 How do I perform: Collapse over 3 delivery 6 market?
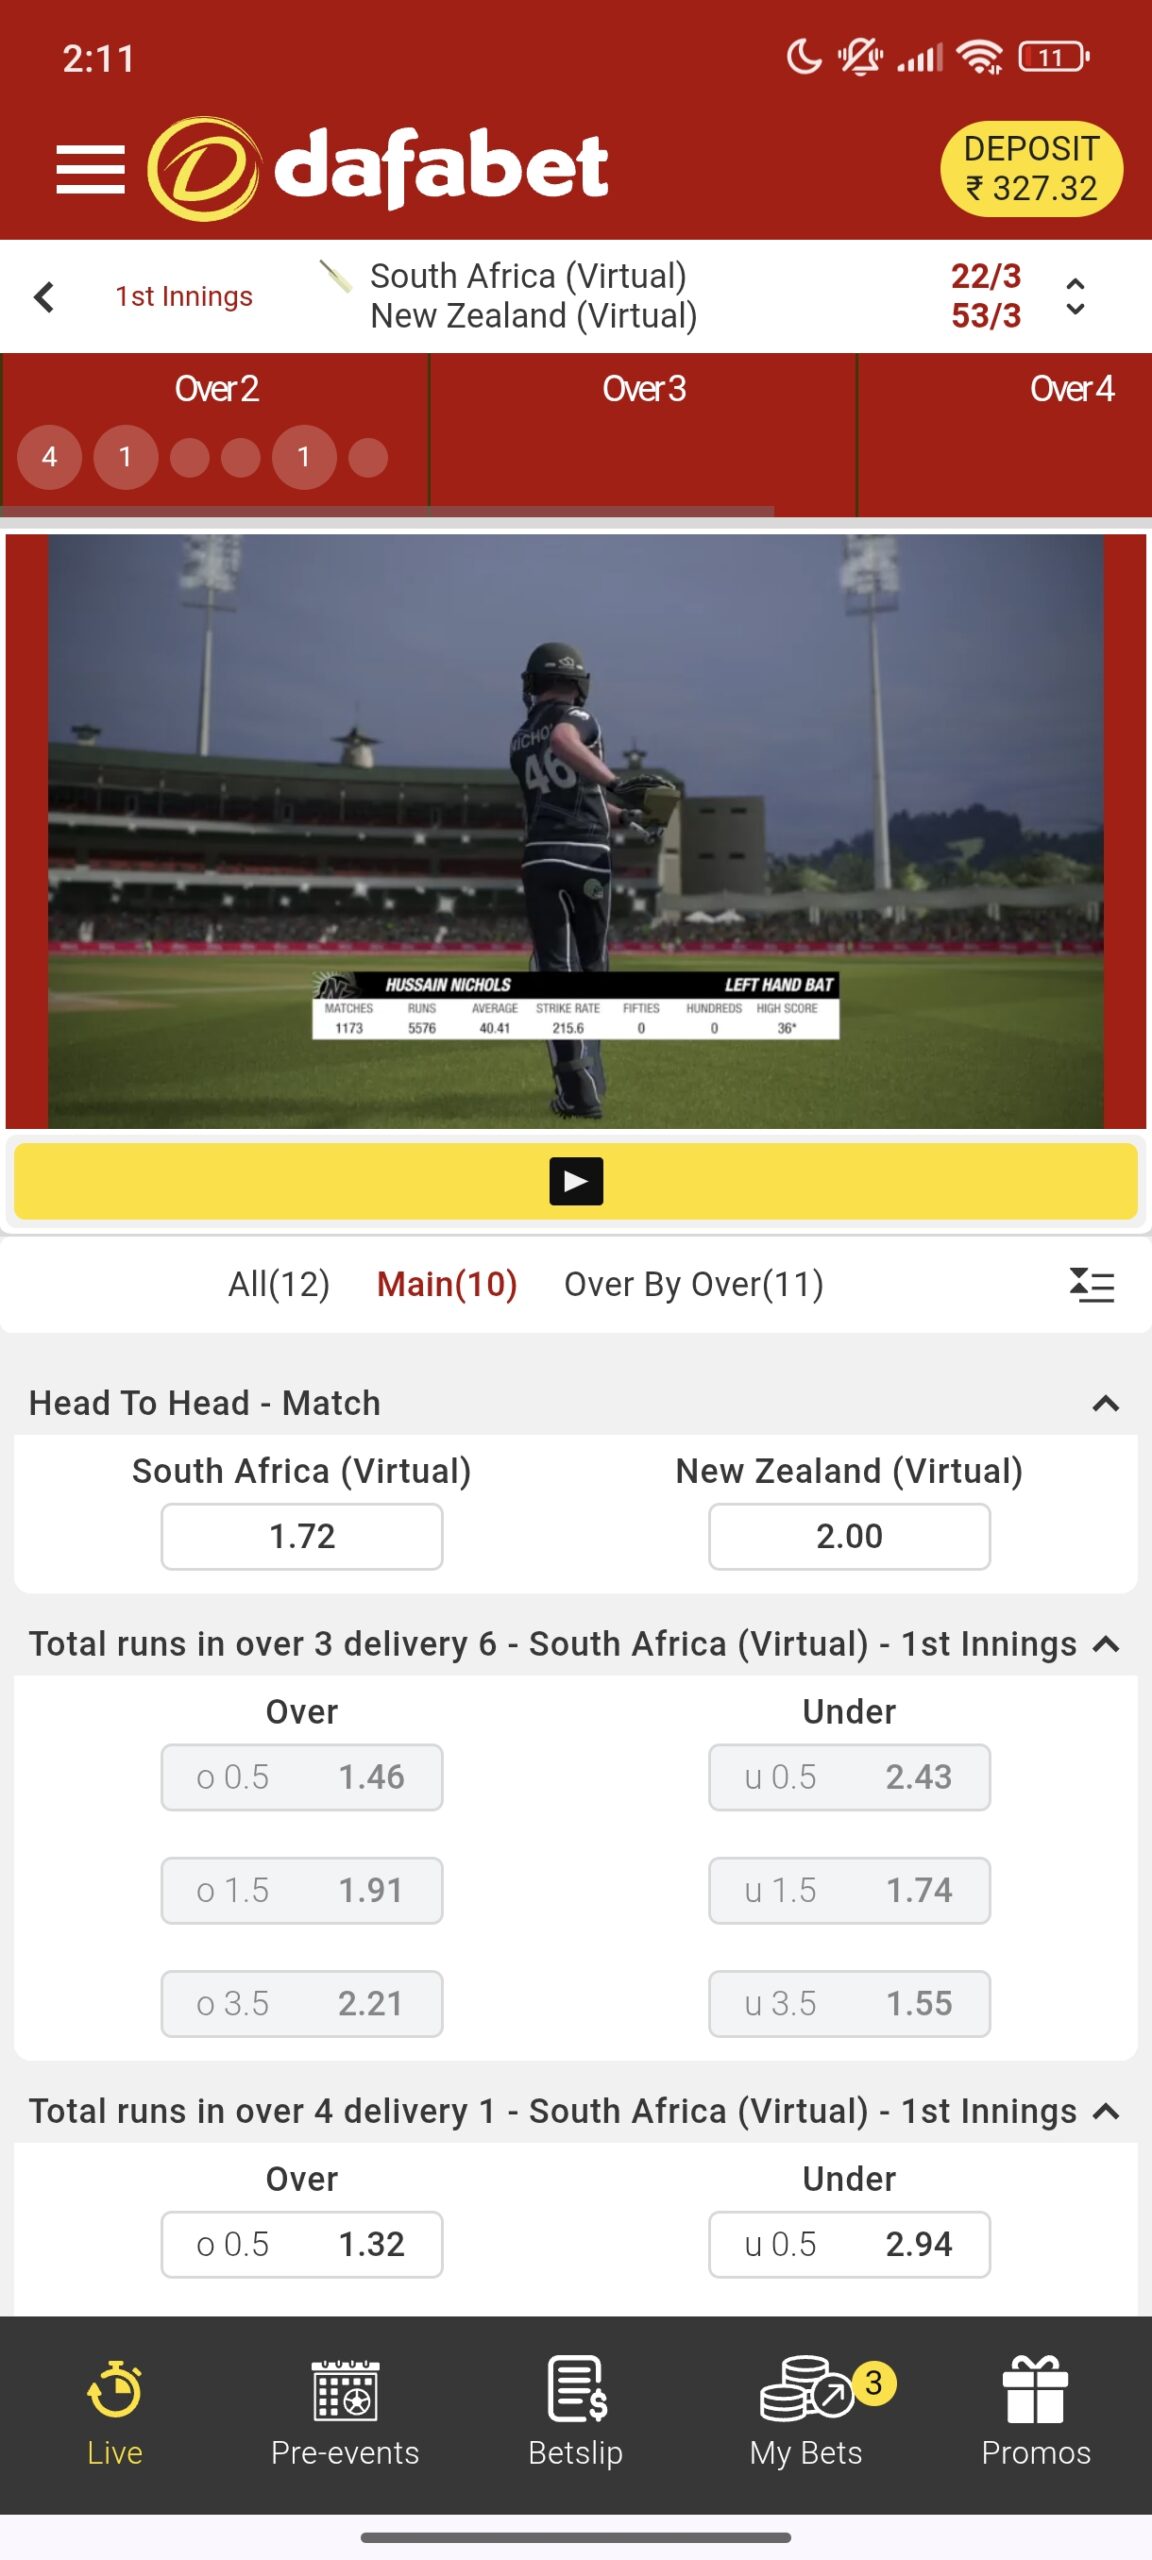click(x=1106, y=1645)
